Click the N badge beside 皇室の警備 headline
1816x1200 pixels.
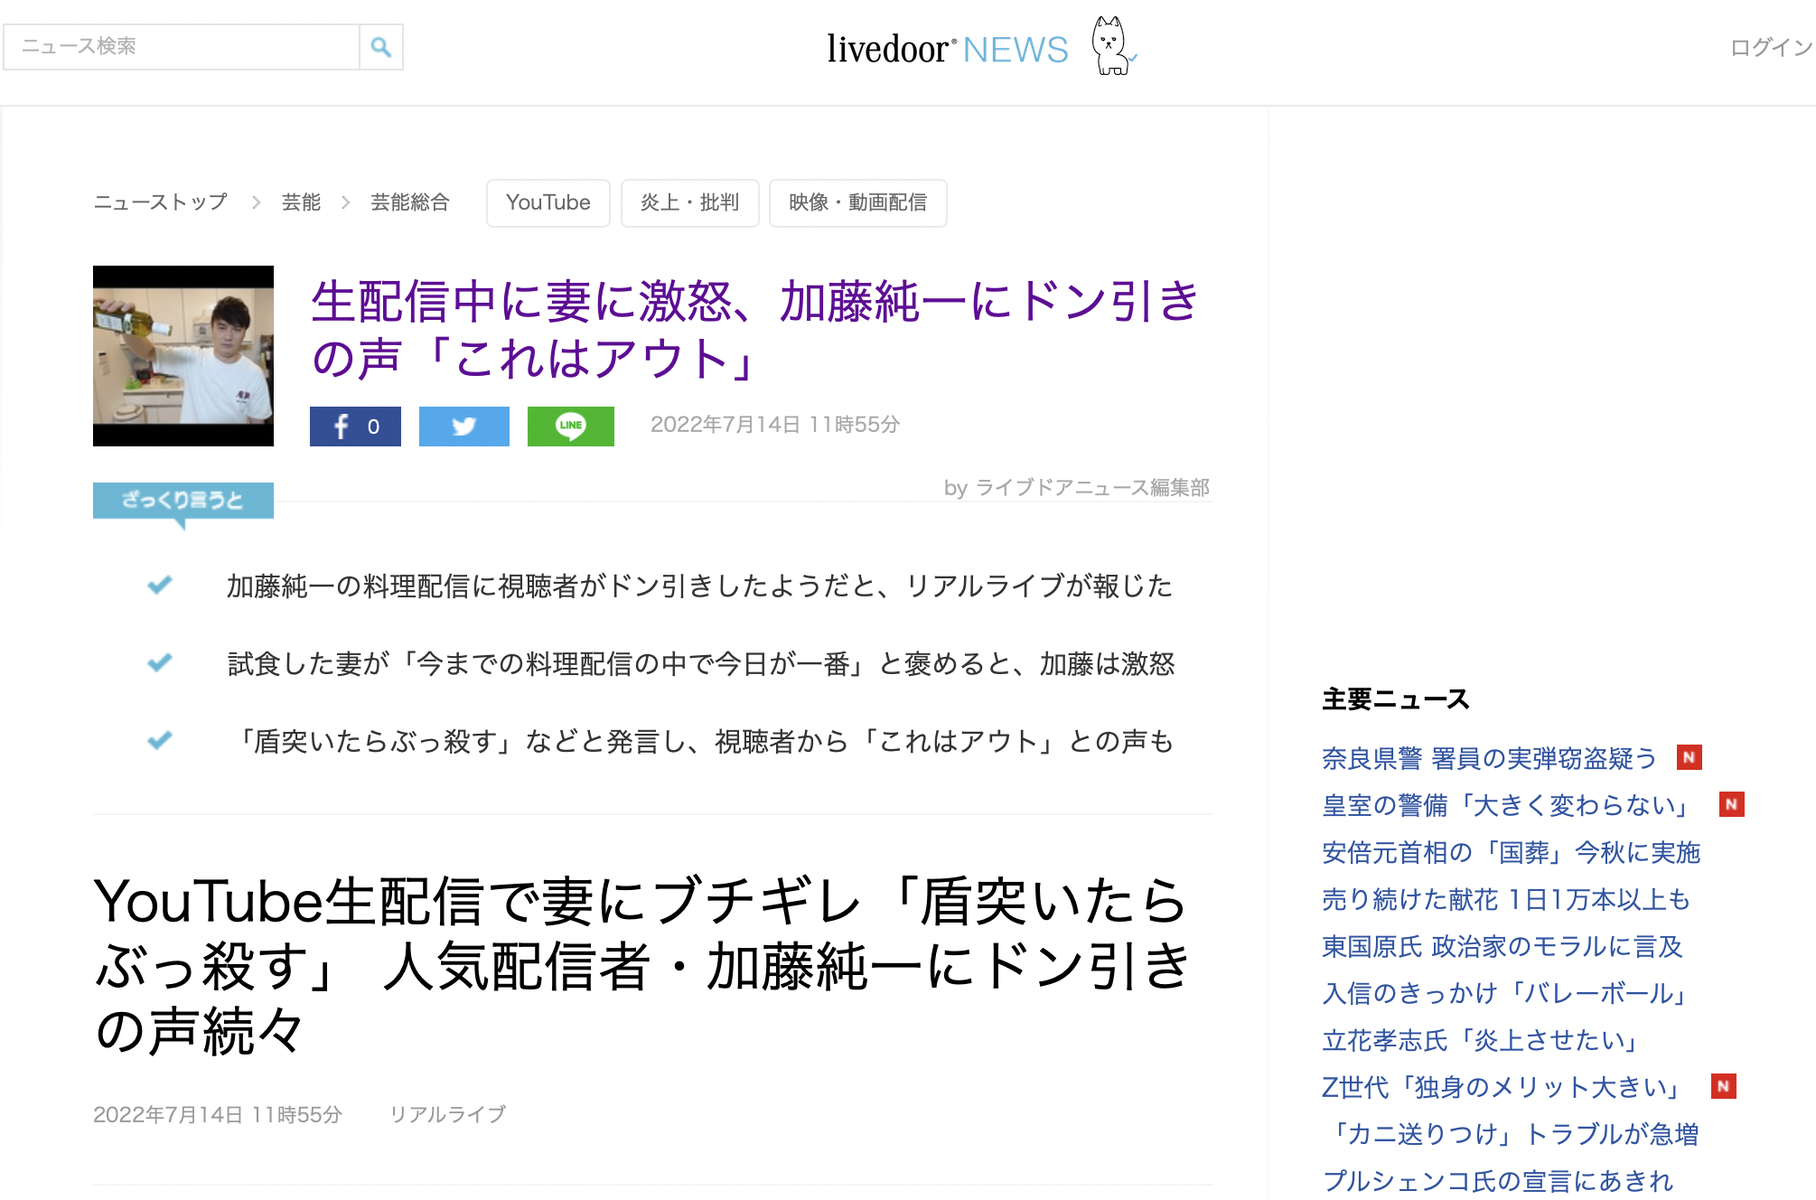[1732, 804]
